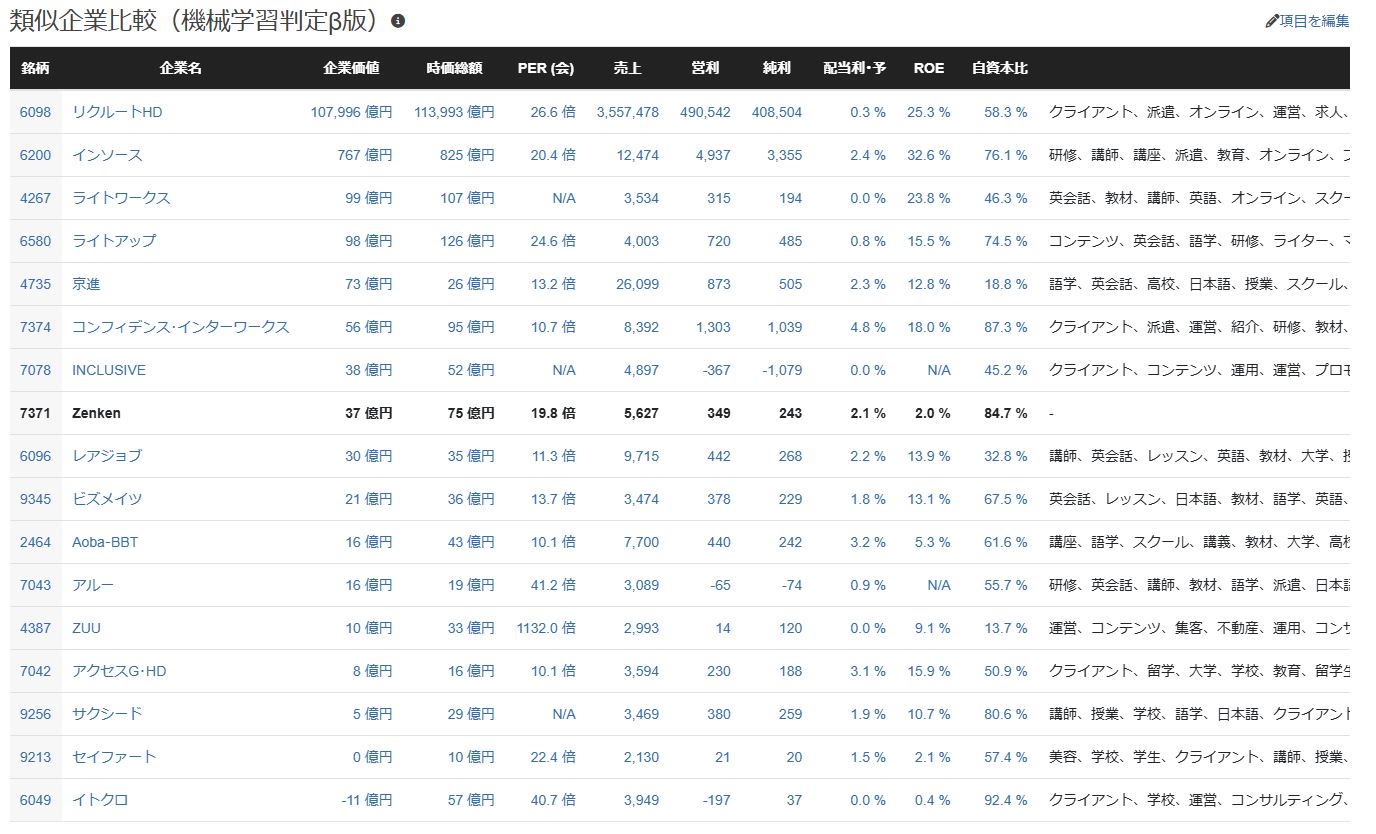Image resolution: width=1376 pixels, height=834 pixels.
Task: Open the セイファート company link
Action: click(114, 757)
